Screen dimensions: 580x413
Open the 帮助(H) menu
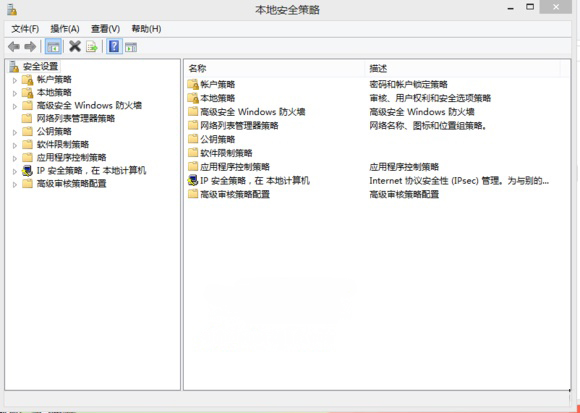[x=146, y=29]
